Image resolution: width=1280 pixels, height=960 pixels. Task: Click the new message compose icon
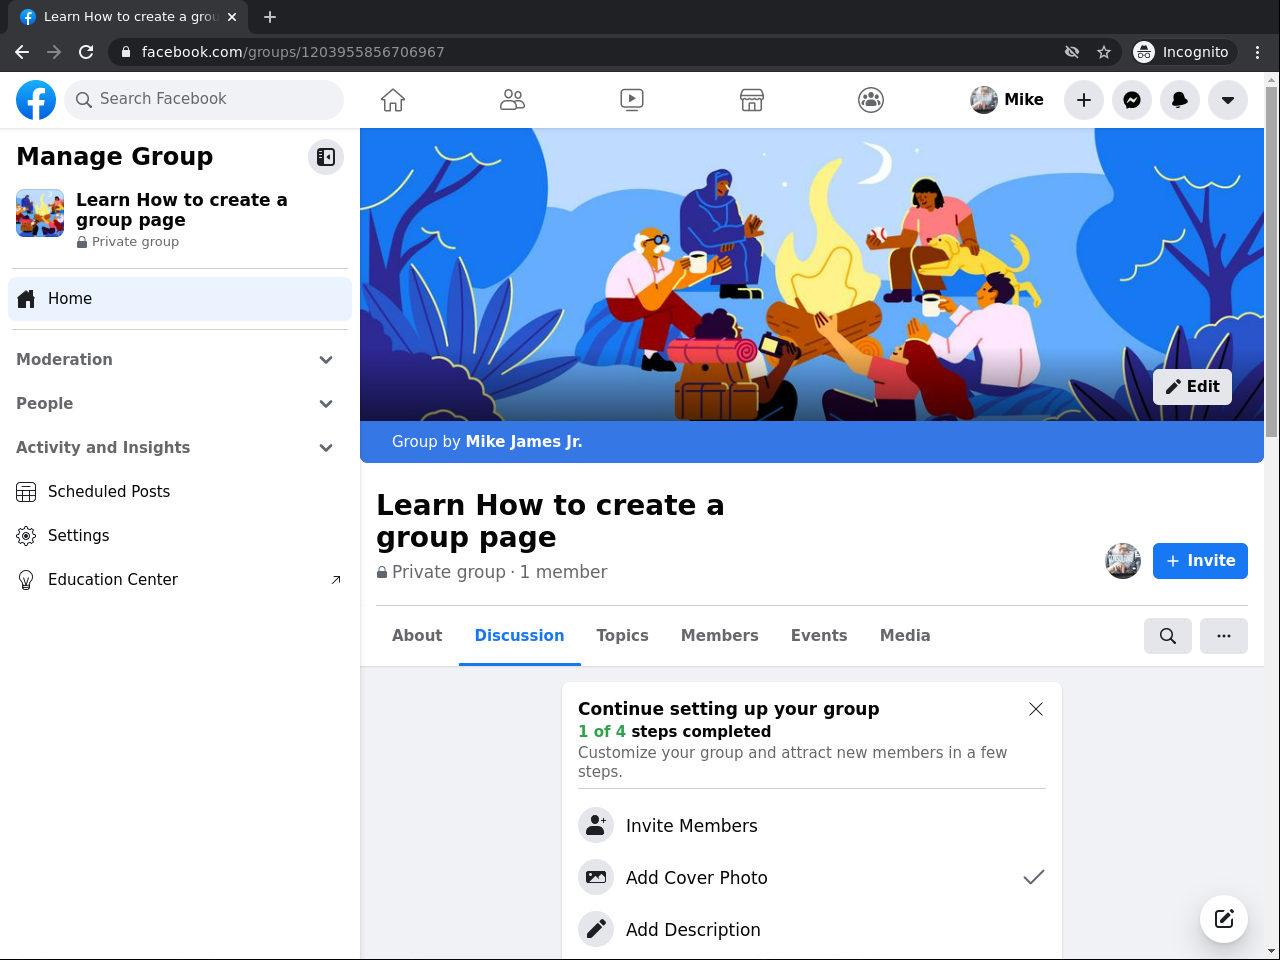[x=1224, y=919]
